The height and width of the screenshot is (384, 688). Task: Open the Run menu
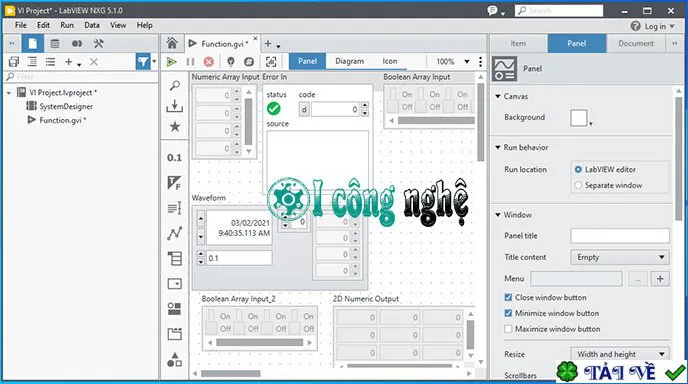[x=67, y=25]
